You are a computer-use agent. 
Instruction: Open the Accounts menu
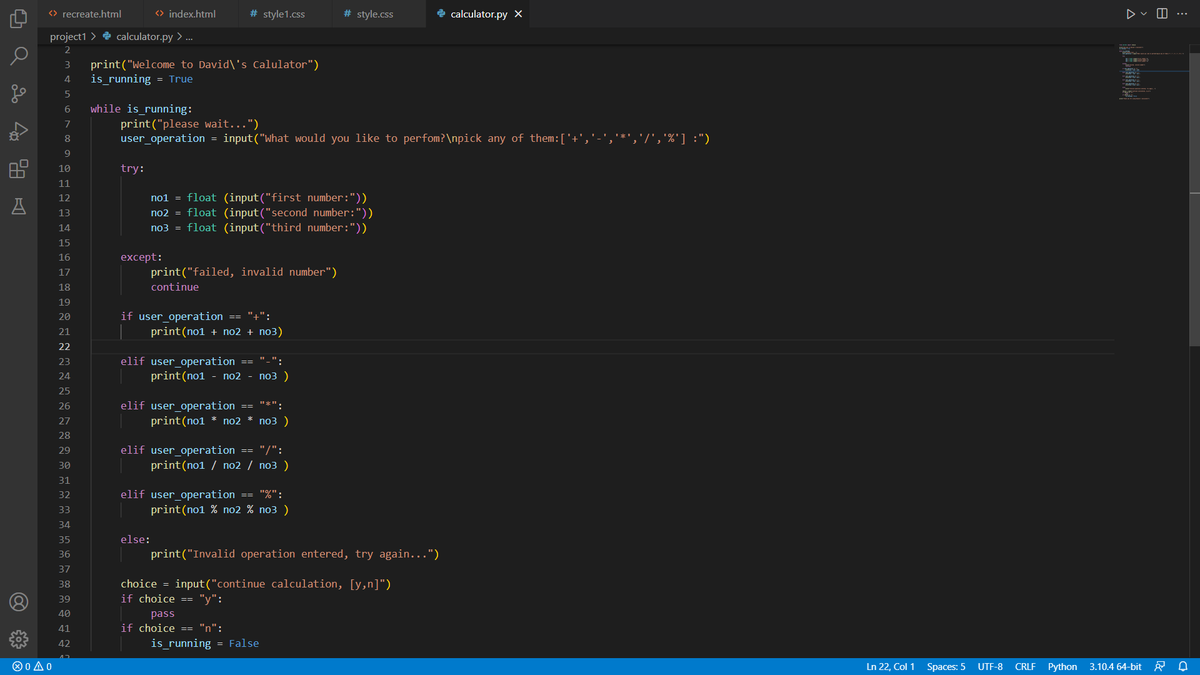pos(18,603)
